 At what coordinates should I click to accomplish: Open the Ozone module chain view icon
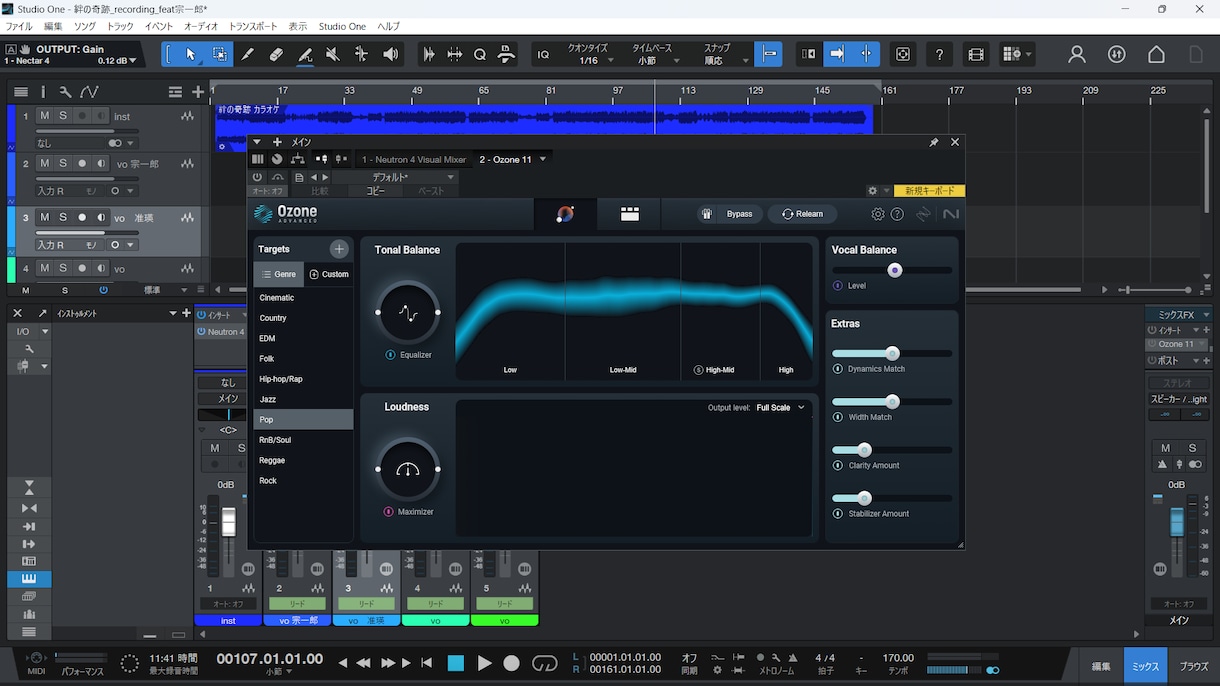coord(630,214)
